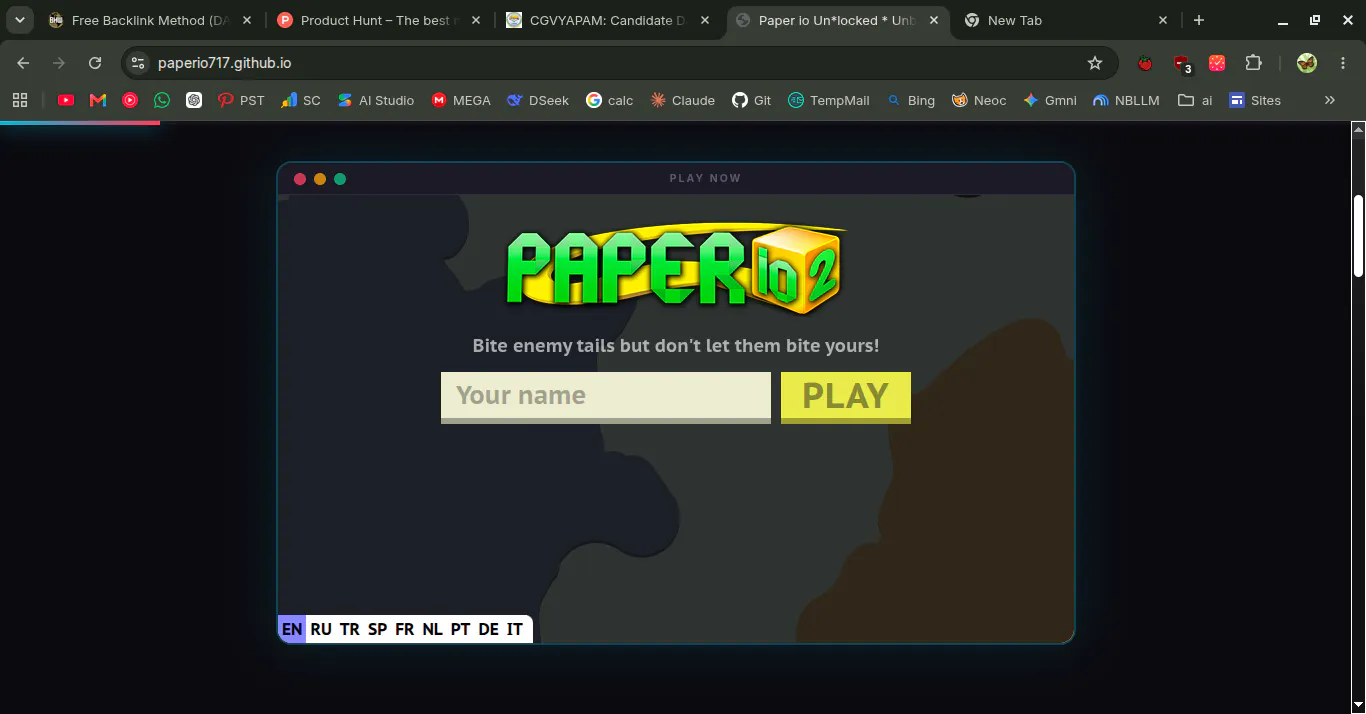Image resolution: width=1366 pixels, height=714 pixels.
Task: Close the CGVYAPAM tab
Action: pyautogui.click(x=705, y=20)
